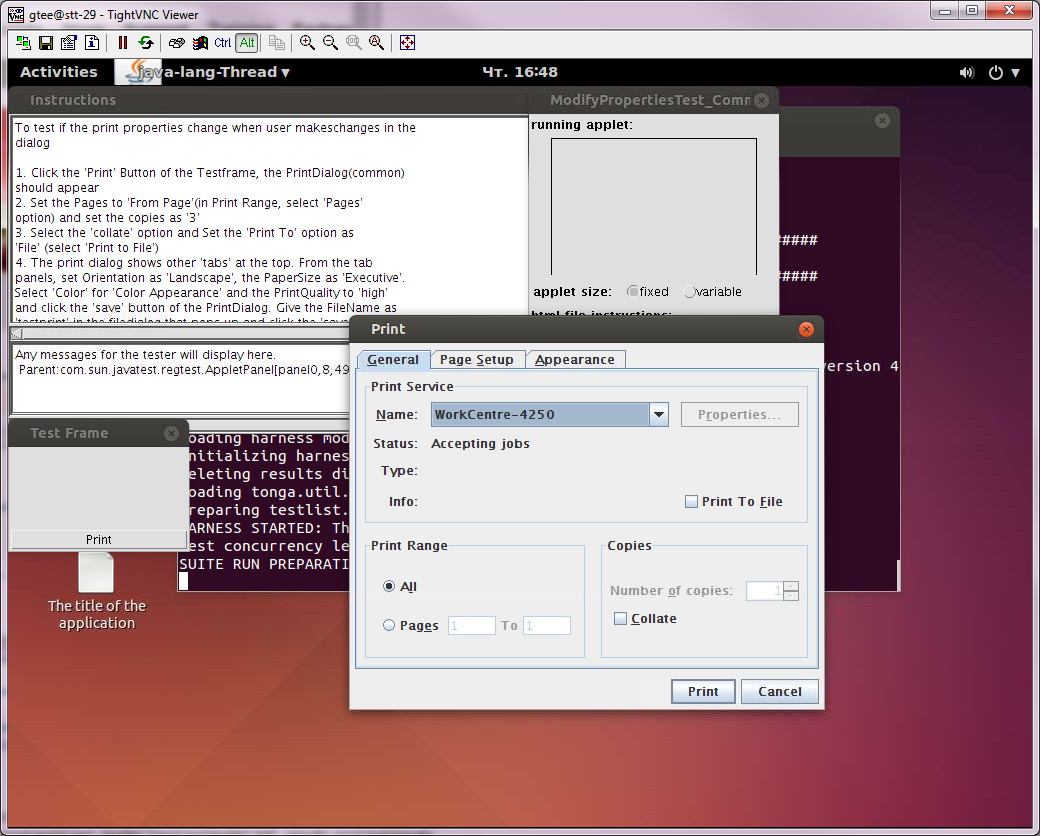The width and height of the screenshot is (1040, 836).
Task: Click the New connection toolbar icon
Action: pyautogui.click(x=22, y=43)
